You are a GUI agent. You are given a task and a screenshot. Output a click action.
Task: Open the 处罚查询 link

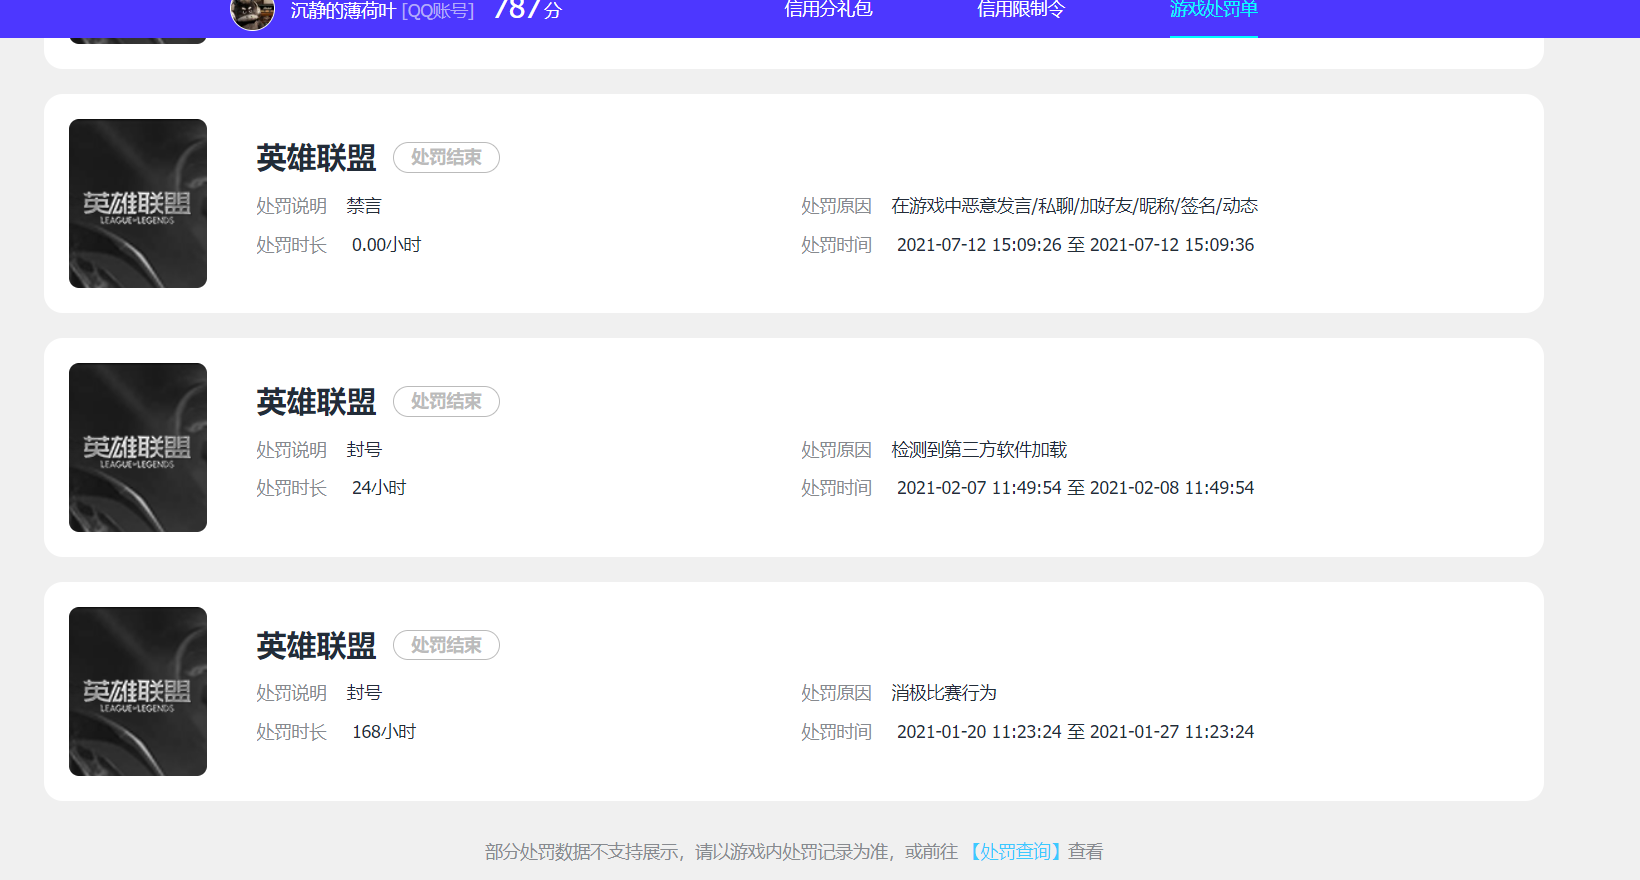1015,852
